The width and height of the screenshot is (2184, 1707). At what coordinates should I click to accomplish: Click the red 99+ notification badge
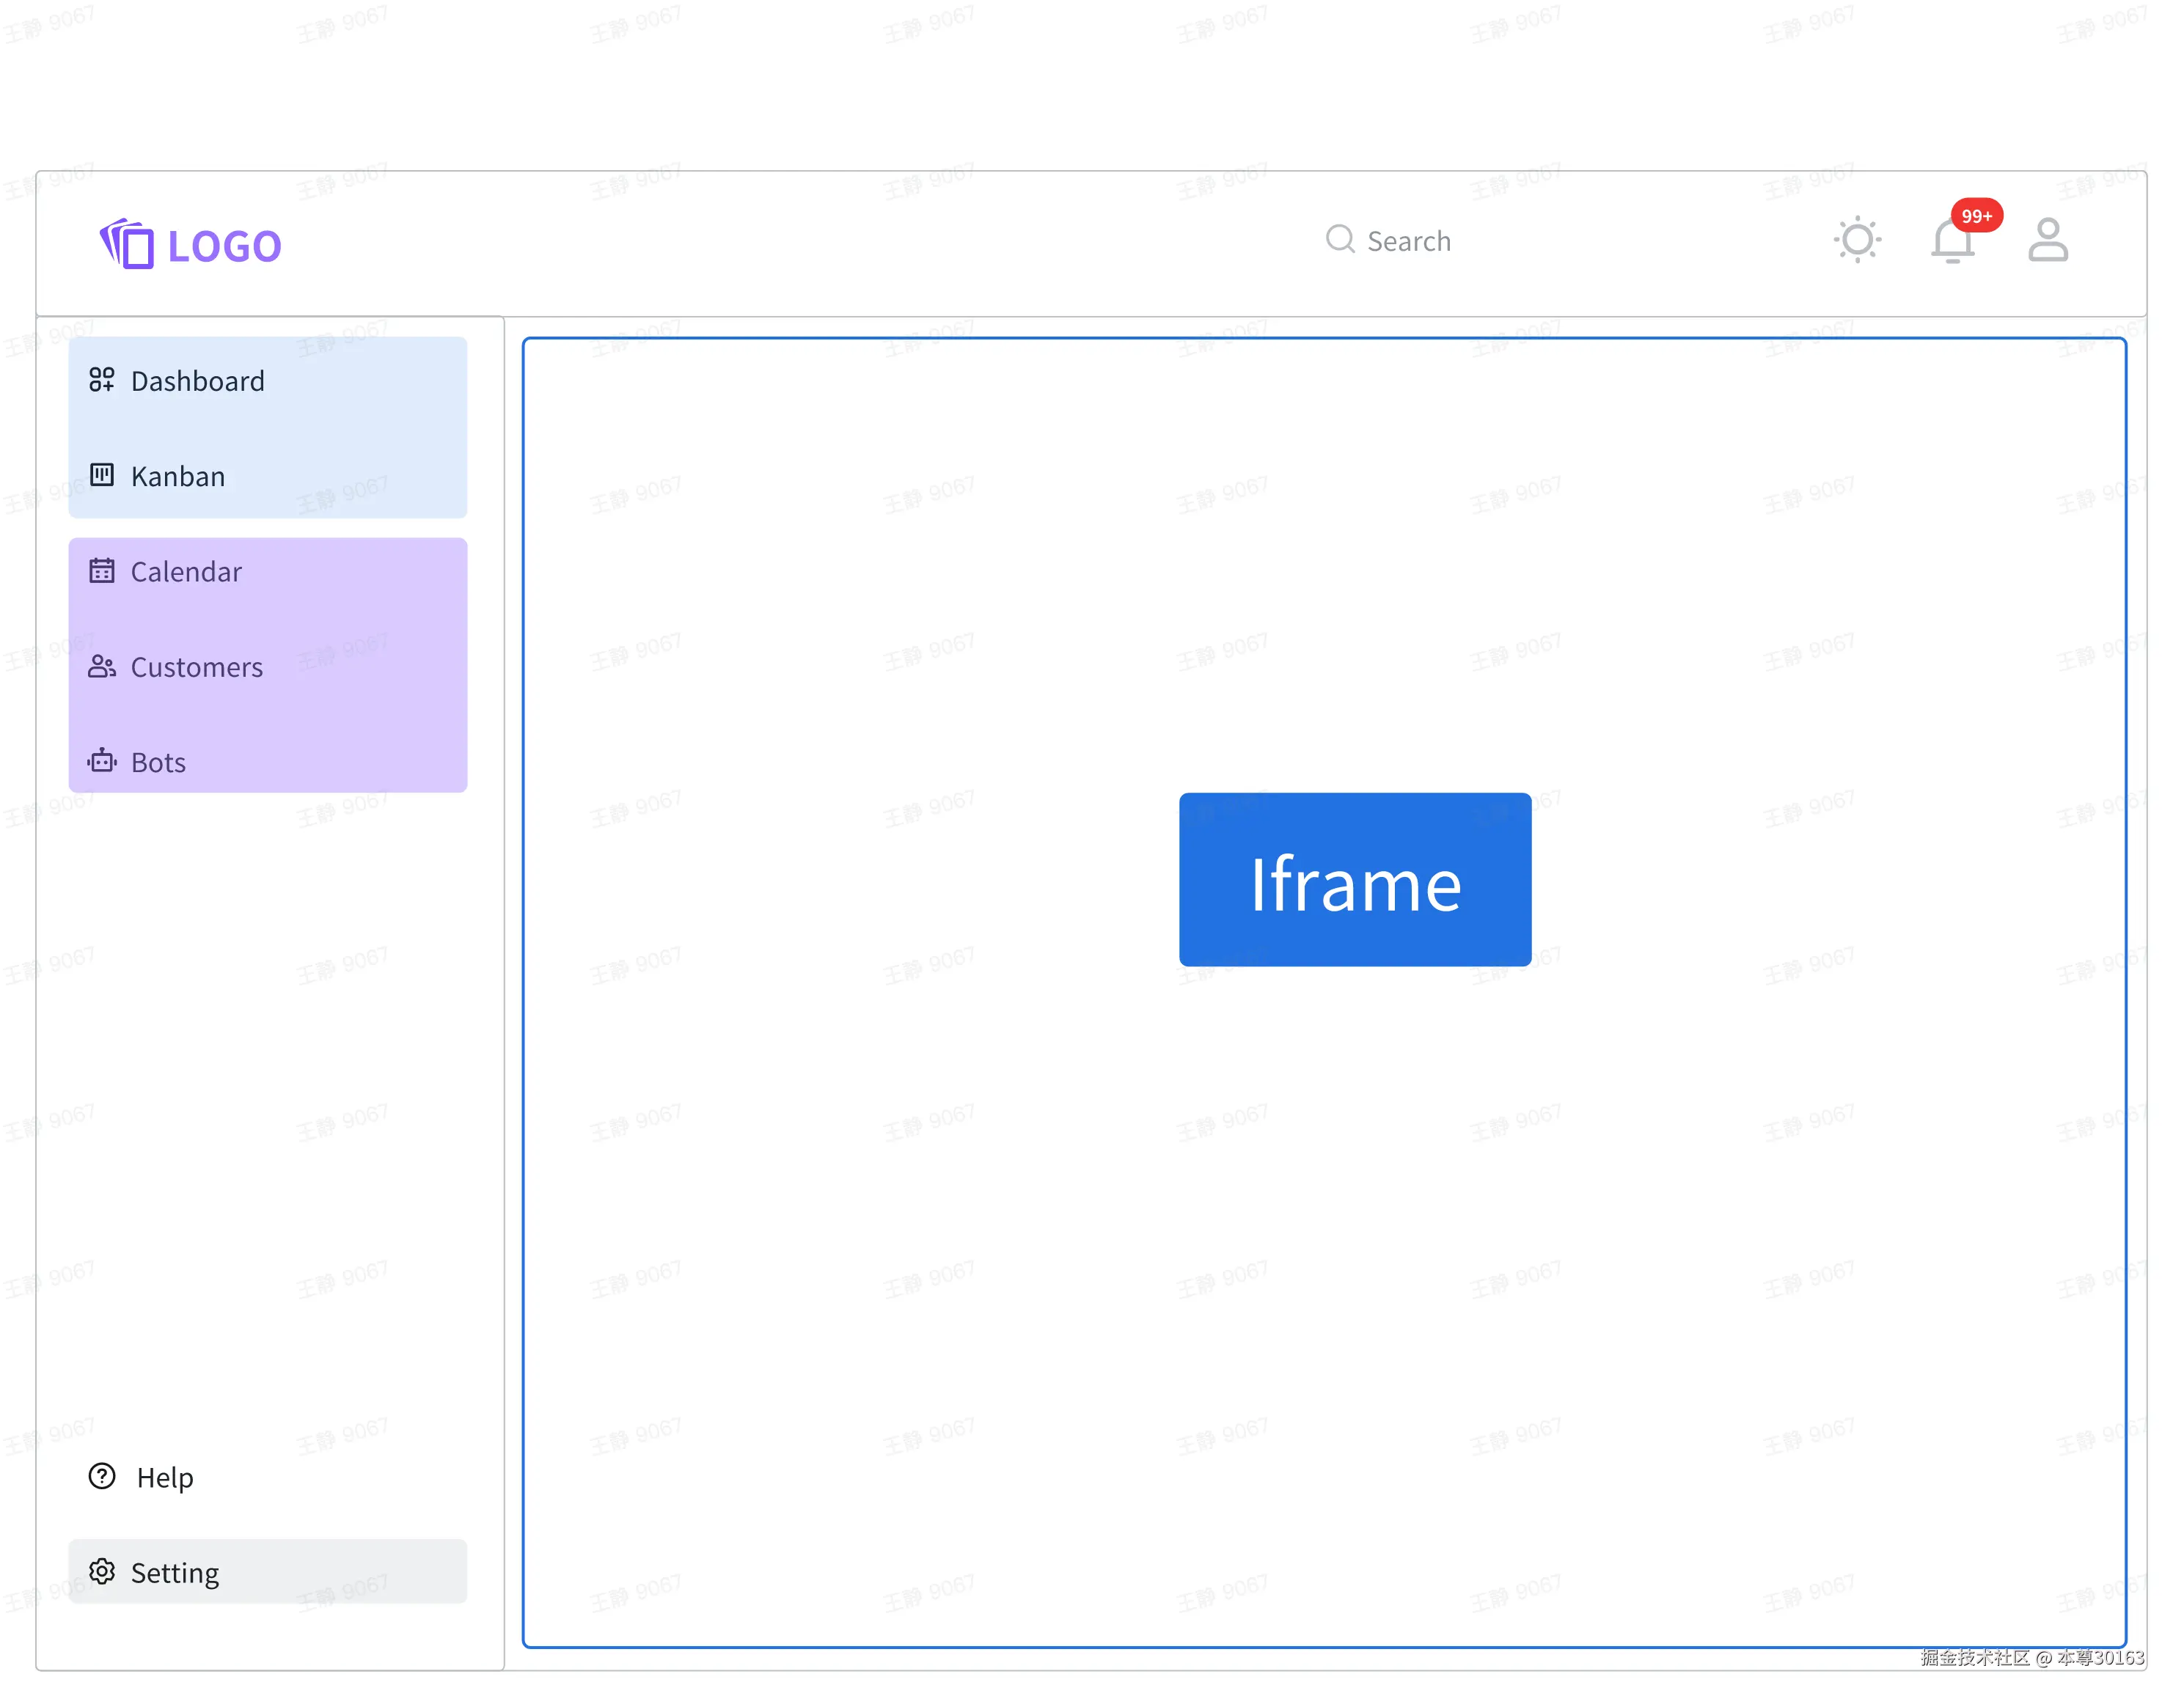(1976, 216)
